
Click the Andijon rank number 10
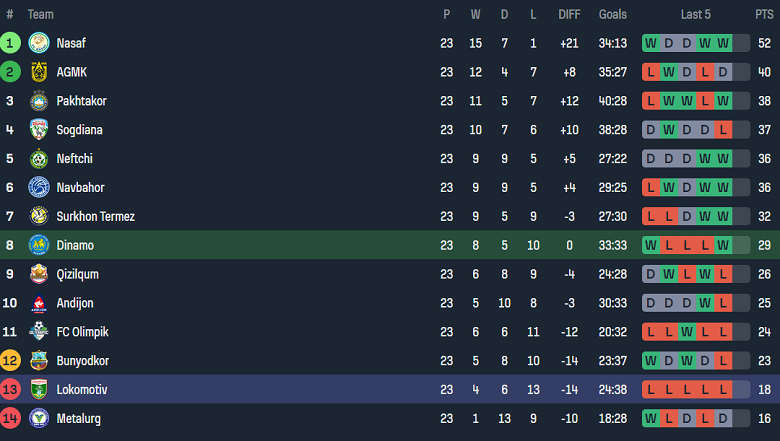click(10, 303)
